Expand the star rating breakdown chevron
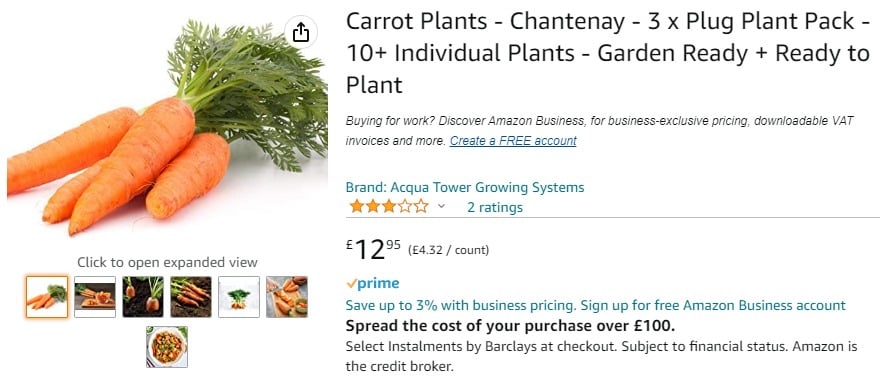Image resolution: width=895 pixels, height=383 pixels. [441, 207]
